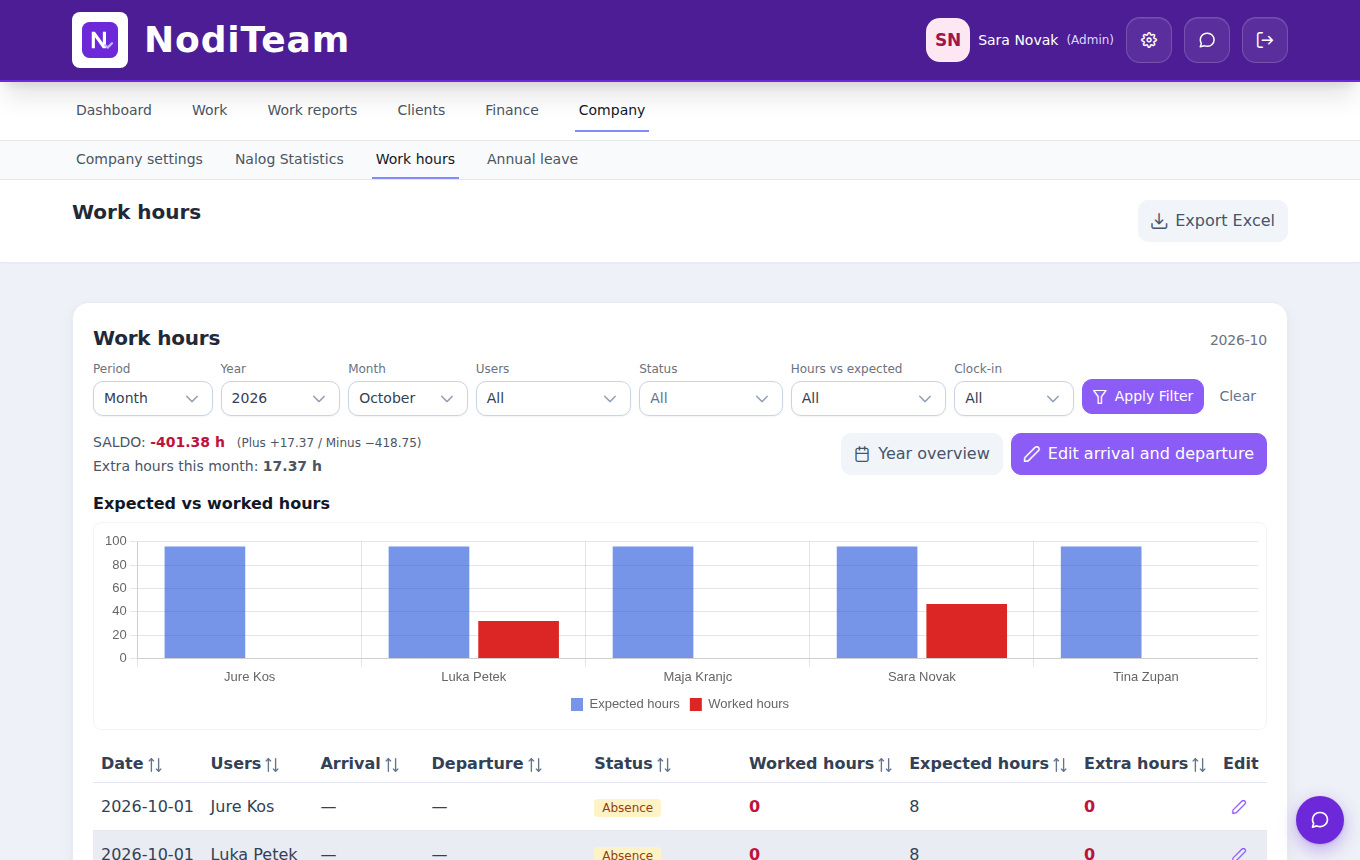This screenshot has height=860, width=1360.
Task: Switch to Nalog Statistics sub-tab
Action: pos(289,159)
